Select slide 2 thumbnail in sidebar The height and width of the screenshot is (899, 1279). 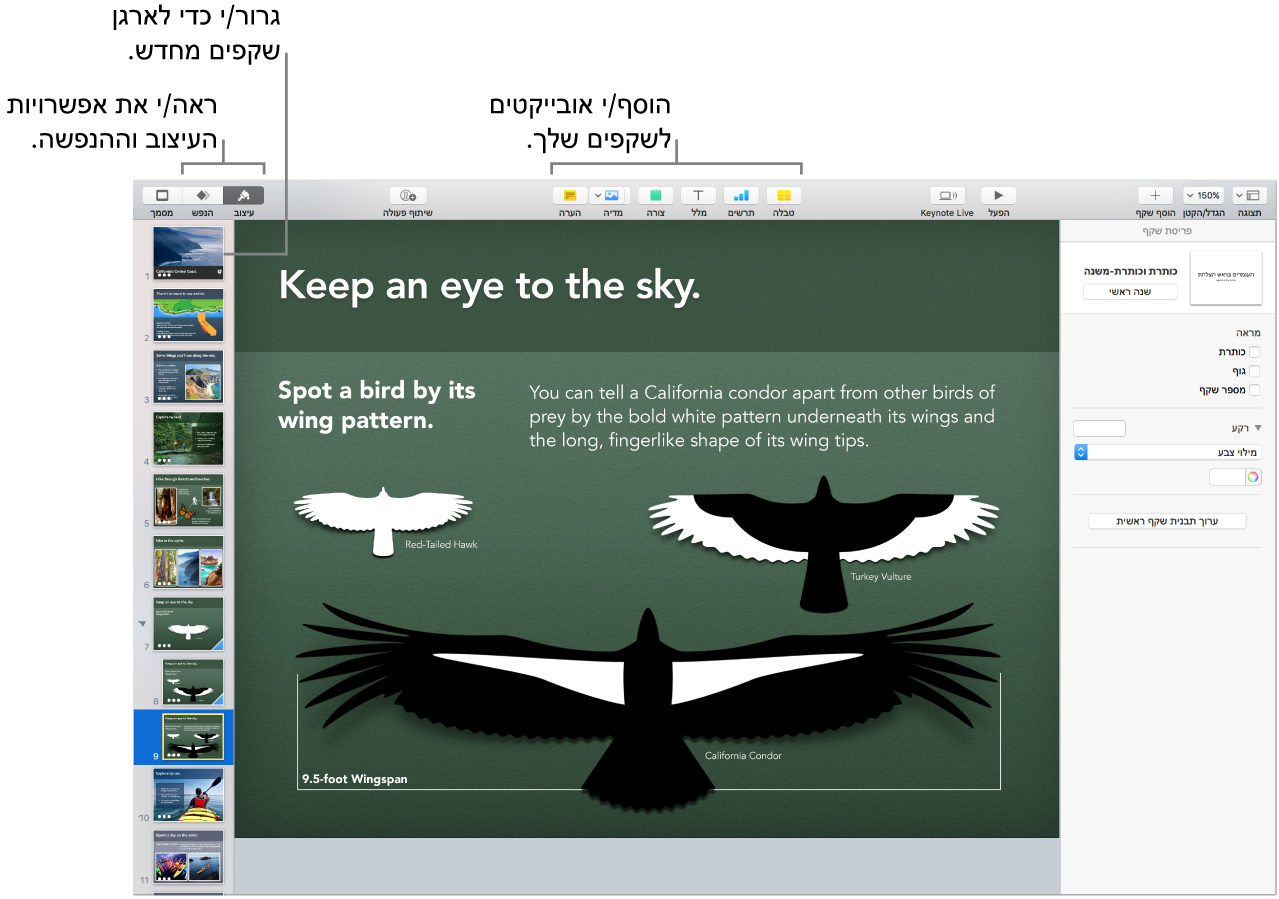point(187,315)
